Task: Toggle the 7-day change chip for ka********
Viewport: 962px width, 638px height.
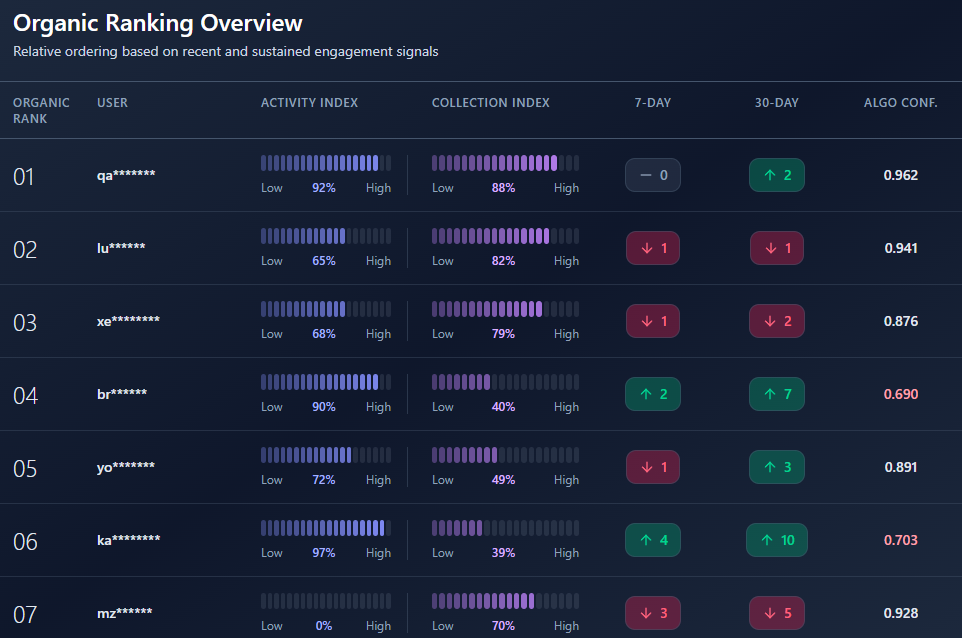Action: point(652,540)
